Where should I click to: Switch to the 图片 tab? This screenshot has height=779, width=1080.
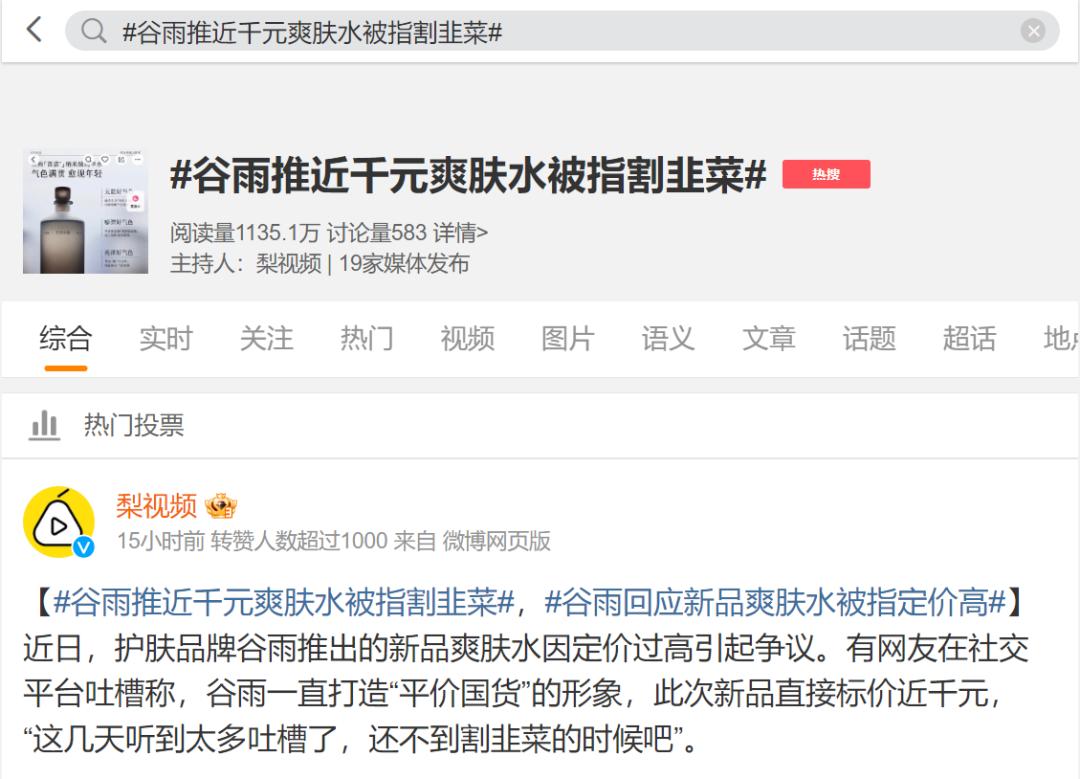coord(568,339)
